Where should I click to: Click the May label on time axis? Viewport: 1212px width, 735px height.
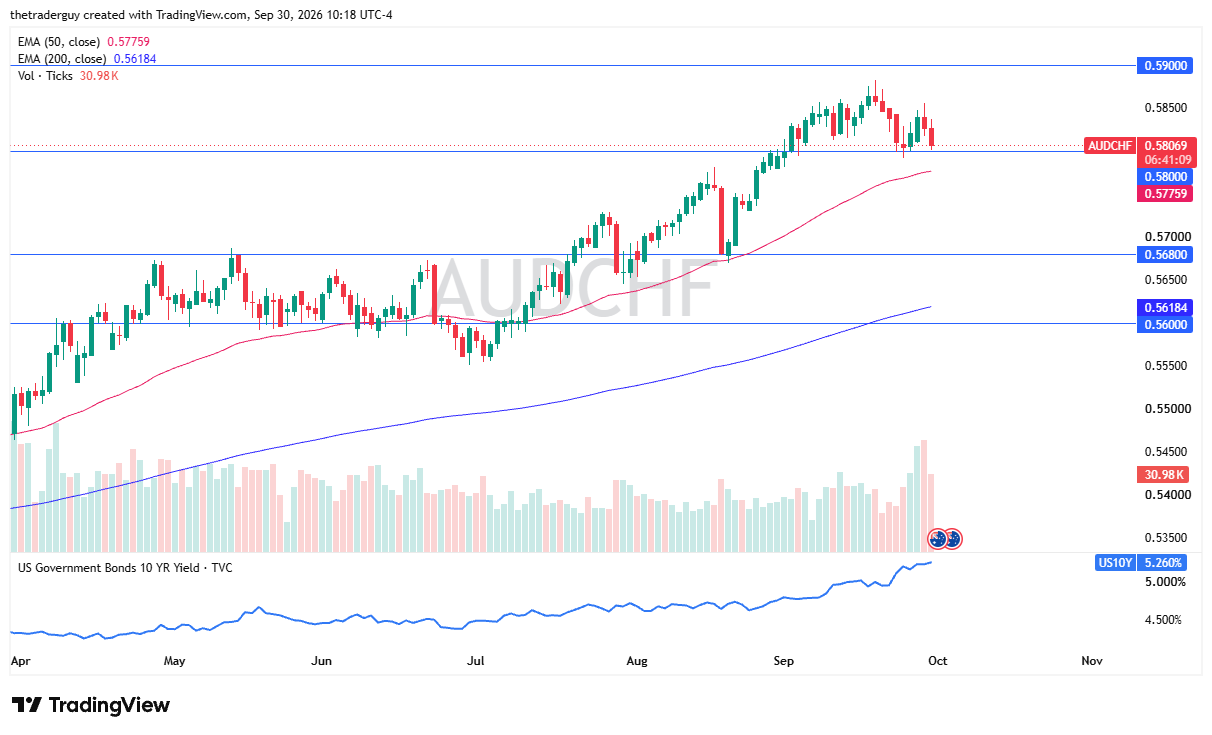tap(174, 661)
